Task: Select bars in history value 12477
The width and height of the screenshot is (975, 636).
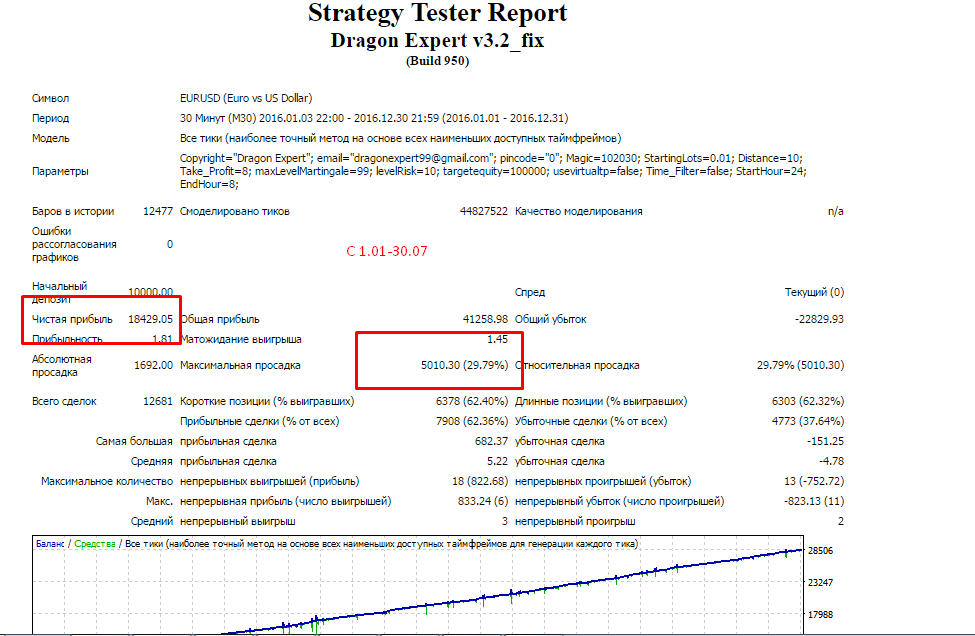Action: click(158, 211)
